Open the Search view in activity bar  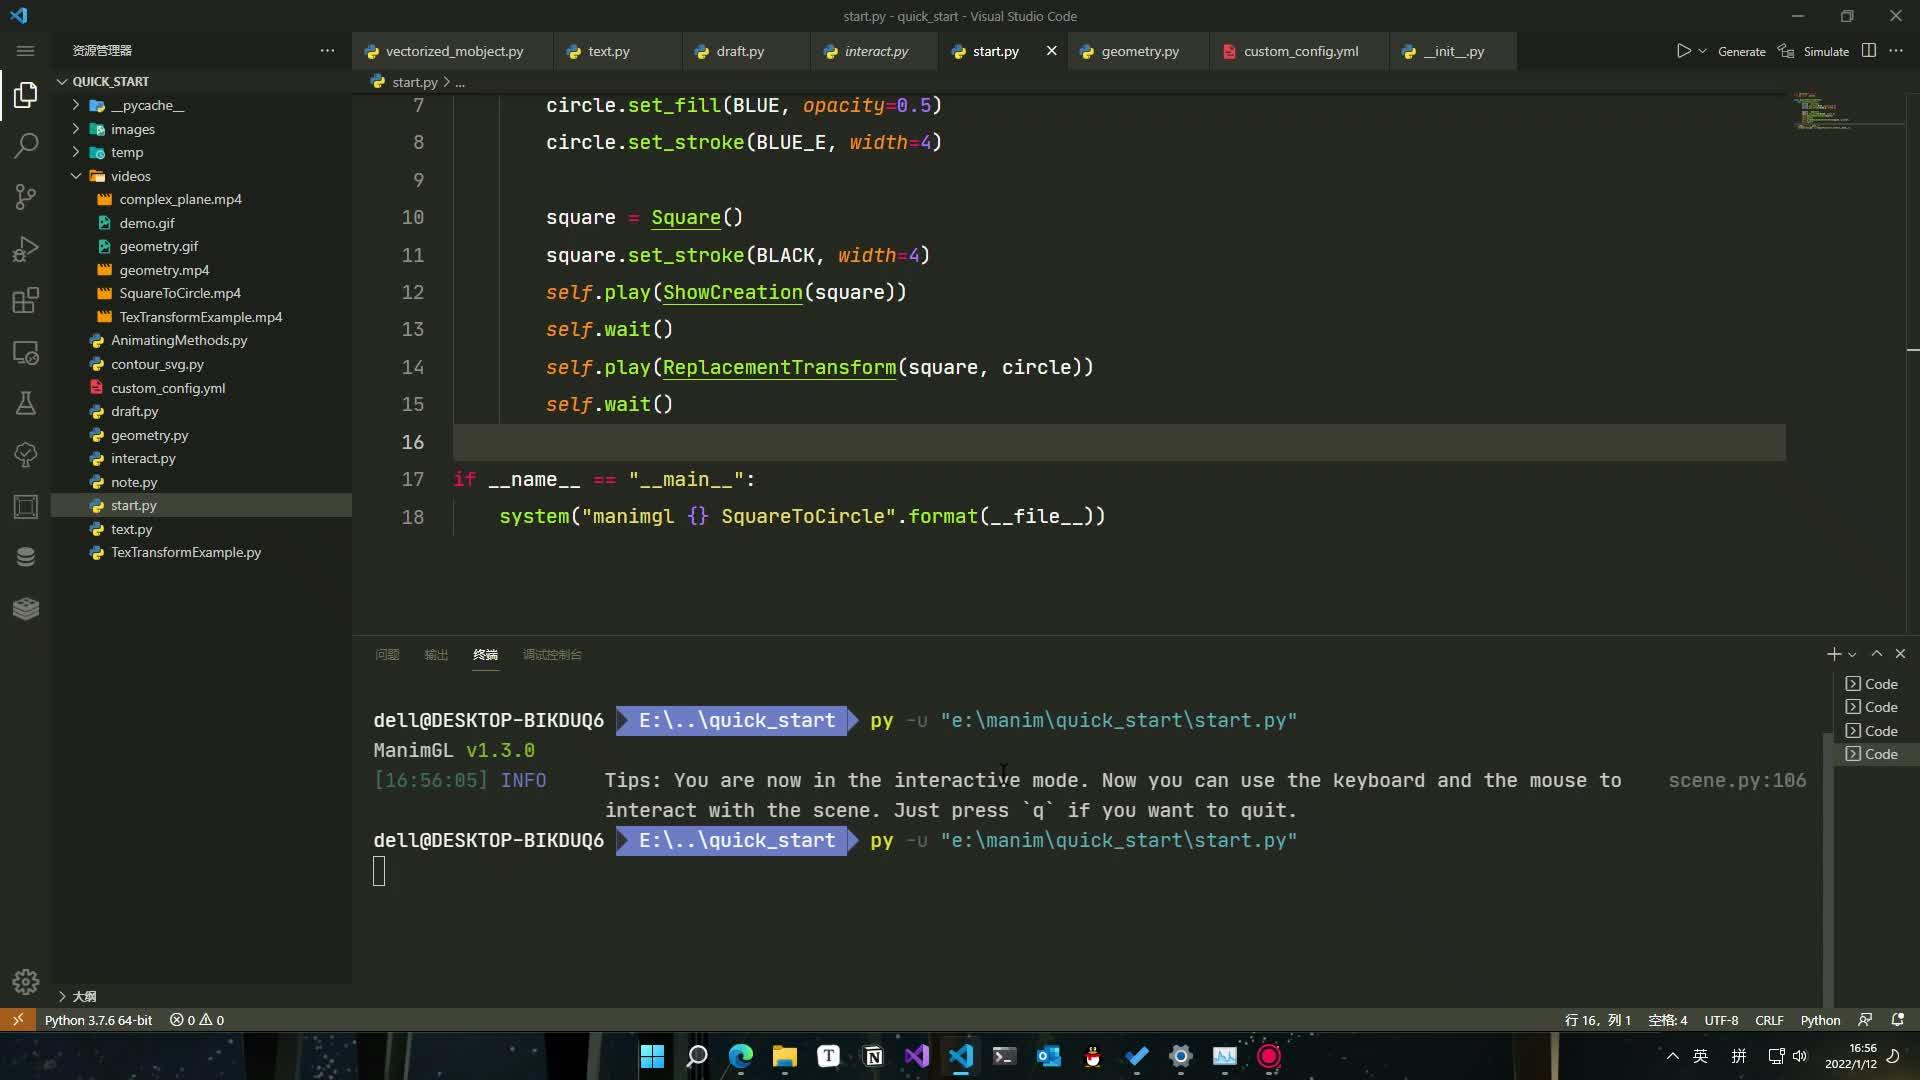point(26,146)
